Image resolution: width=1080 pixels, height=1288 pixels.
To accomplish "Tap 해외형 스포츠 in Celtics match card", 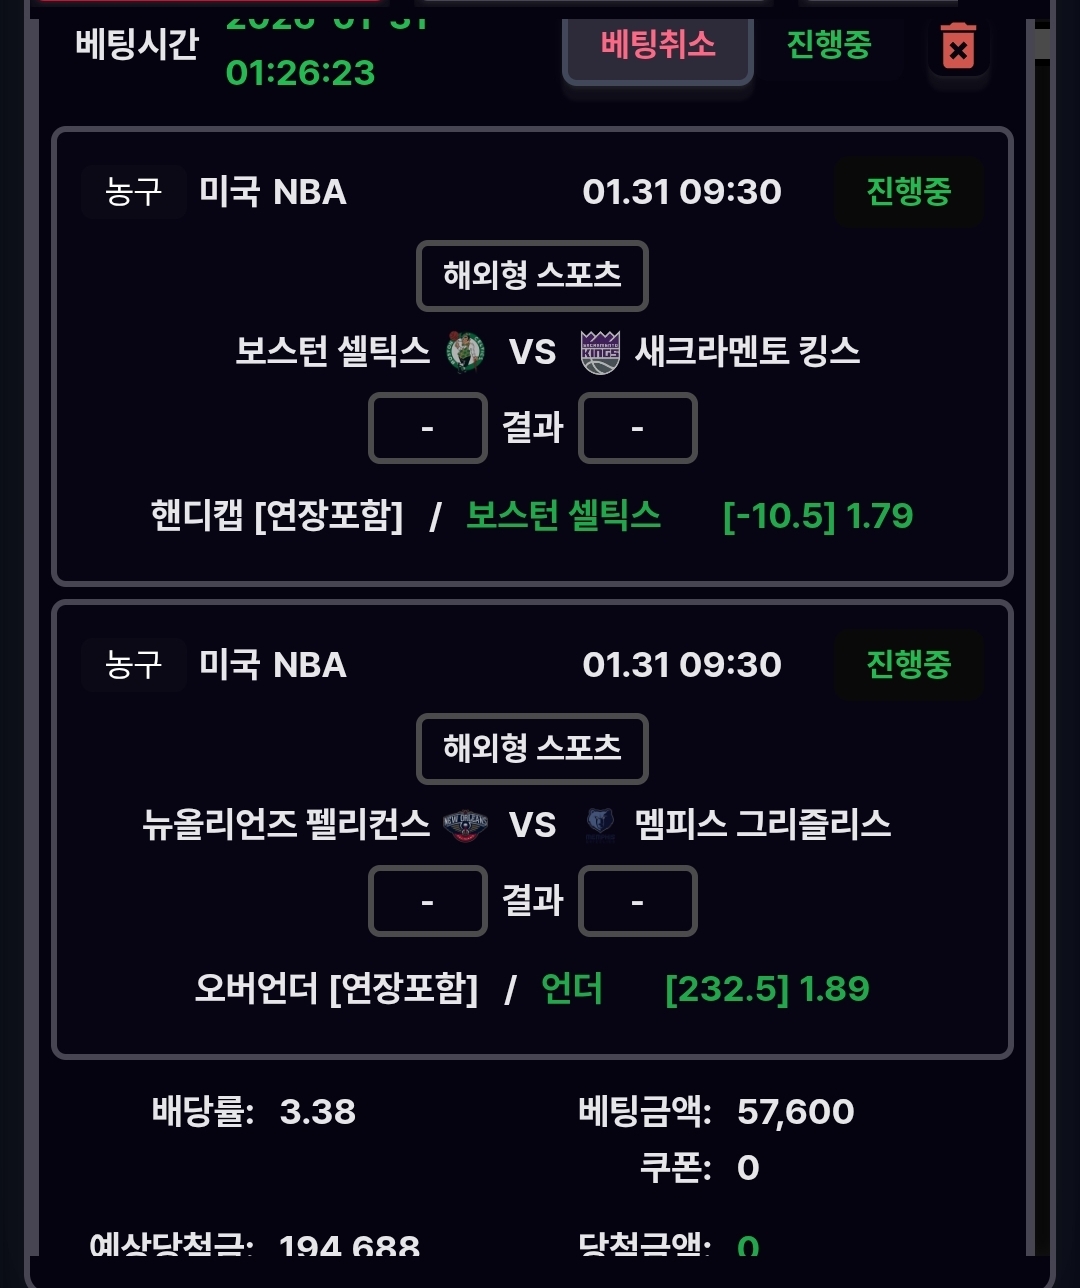I will tap(532, 275).
